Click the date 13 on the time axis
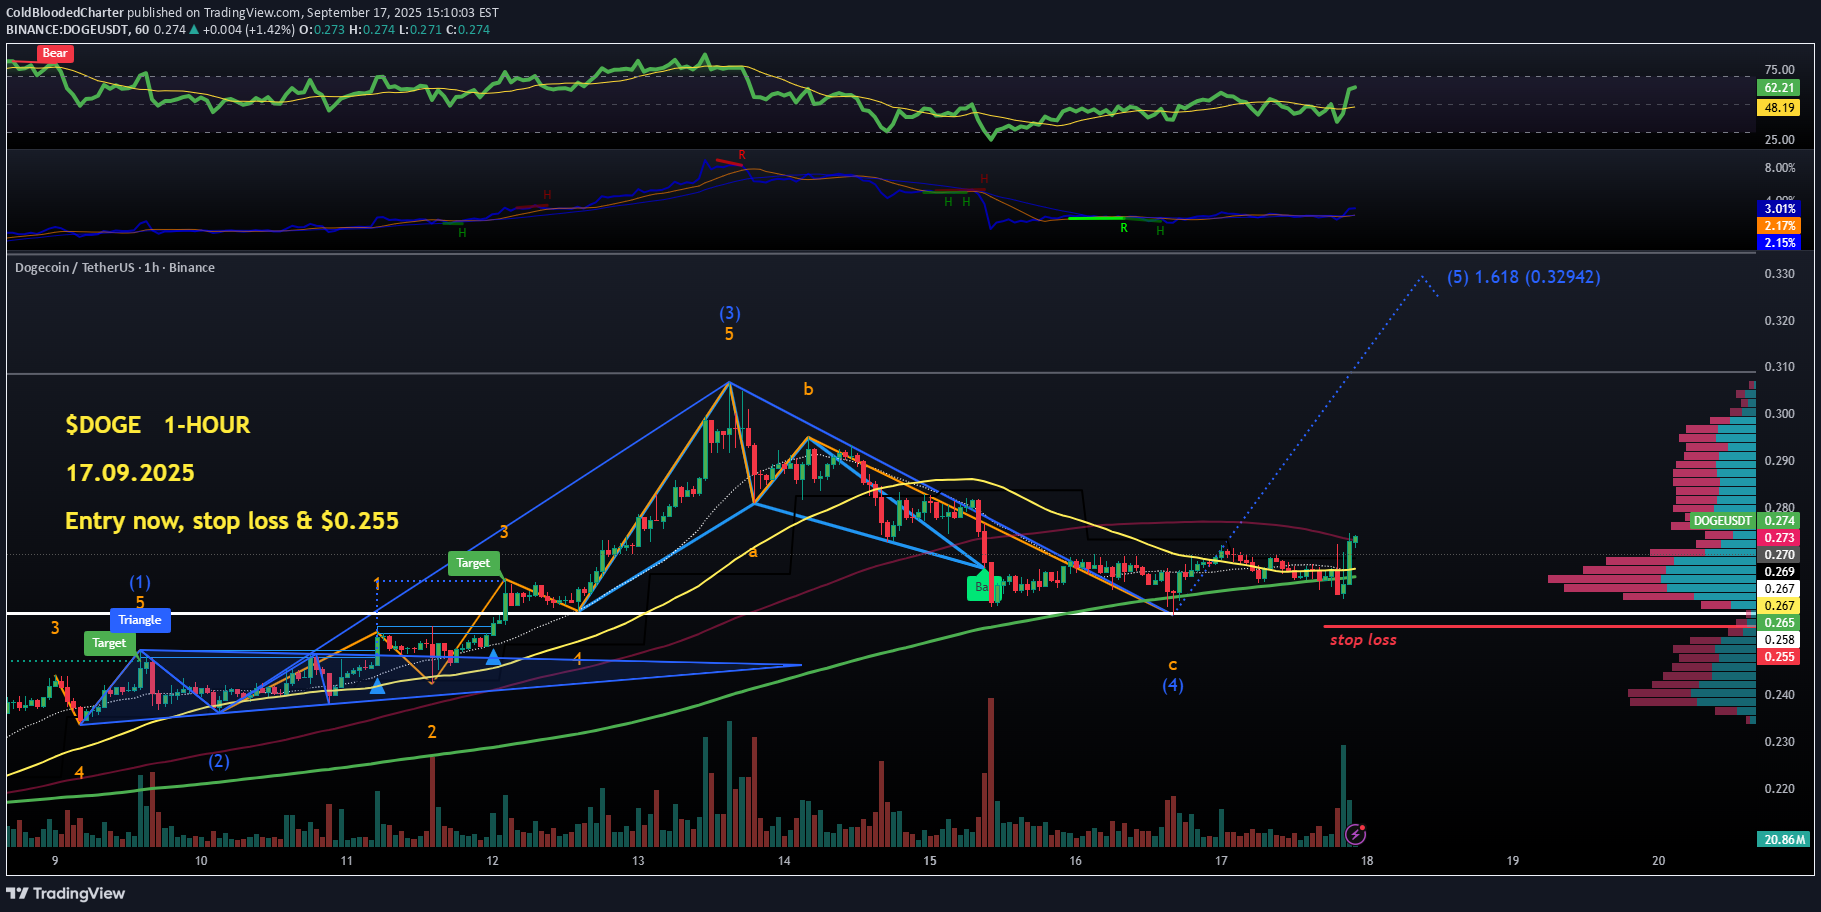Screen dimensions: 1821x912 point(638,861)
